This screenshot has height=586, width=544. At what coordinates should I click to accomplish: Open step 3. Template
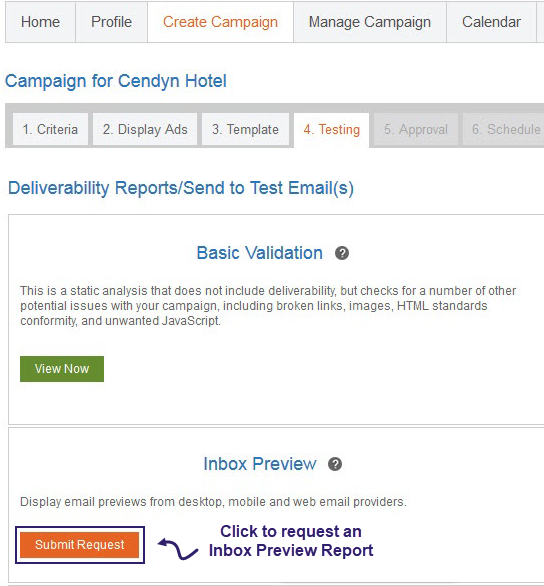click(x=245, y=129)
